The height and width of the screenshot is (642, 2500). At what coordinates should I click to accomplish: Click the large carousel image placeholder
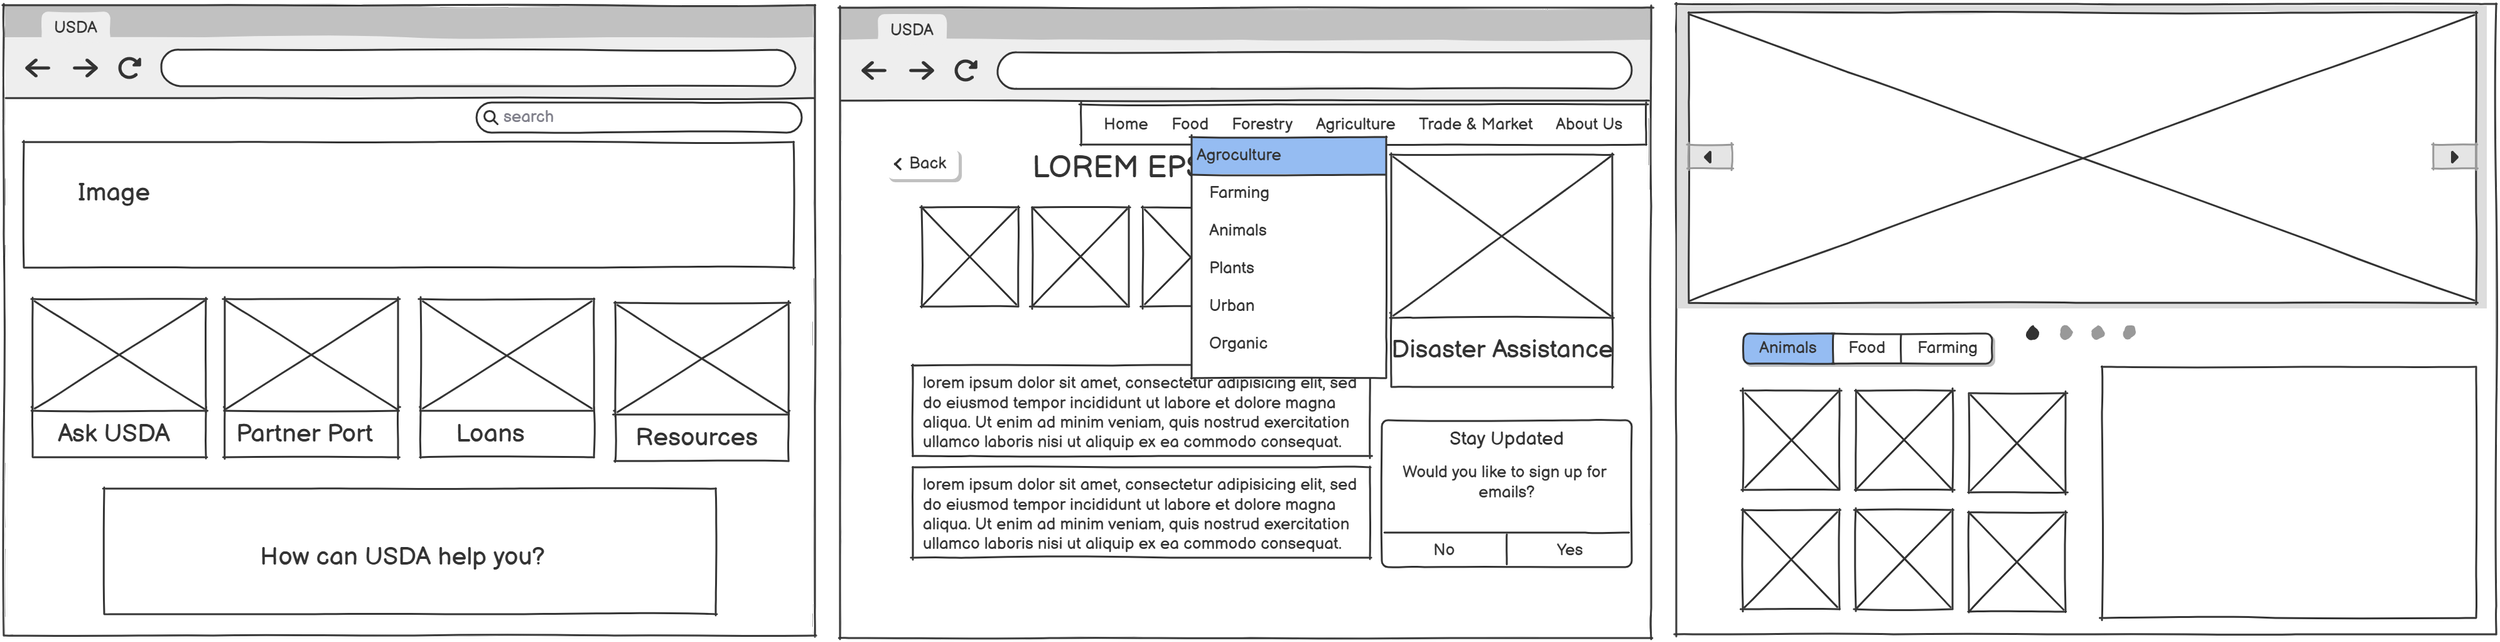[2082, 157]
